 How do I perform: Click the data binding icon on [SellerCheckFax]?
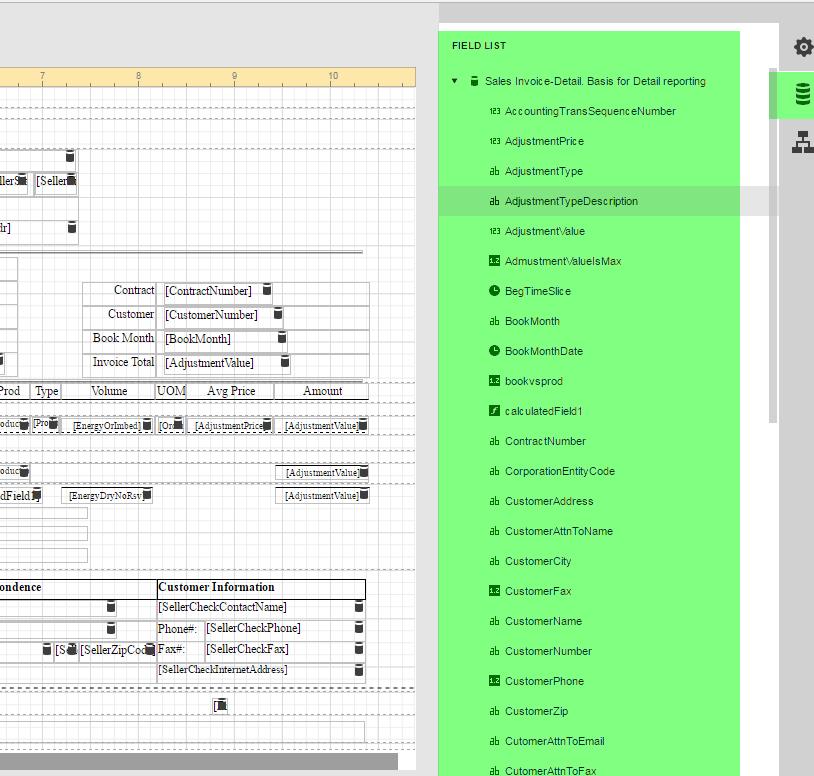coord(358,649)
